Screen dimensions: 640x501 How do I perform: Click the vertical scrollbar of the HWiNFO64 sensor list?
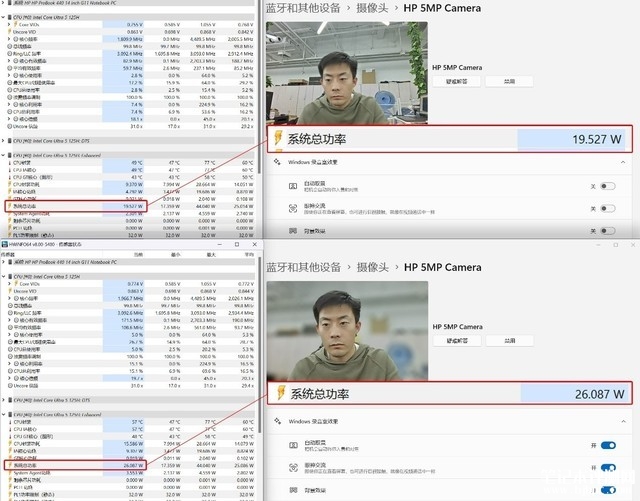tap(259, 345)
